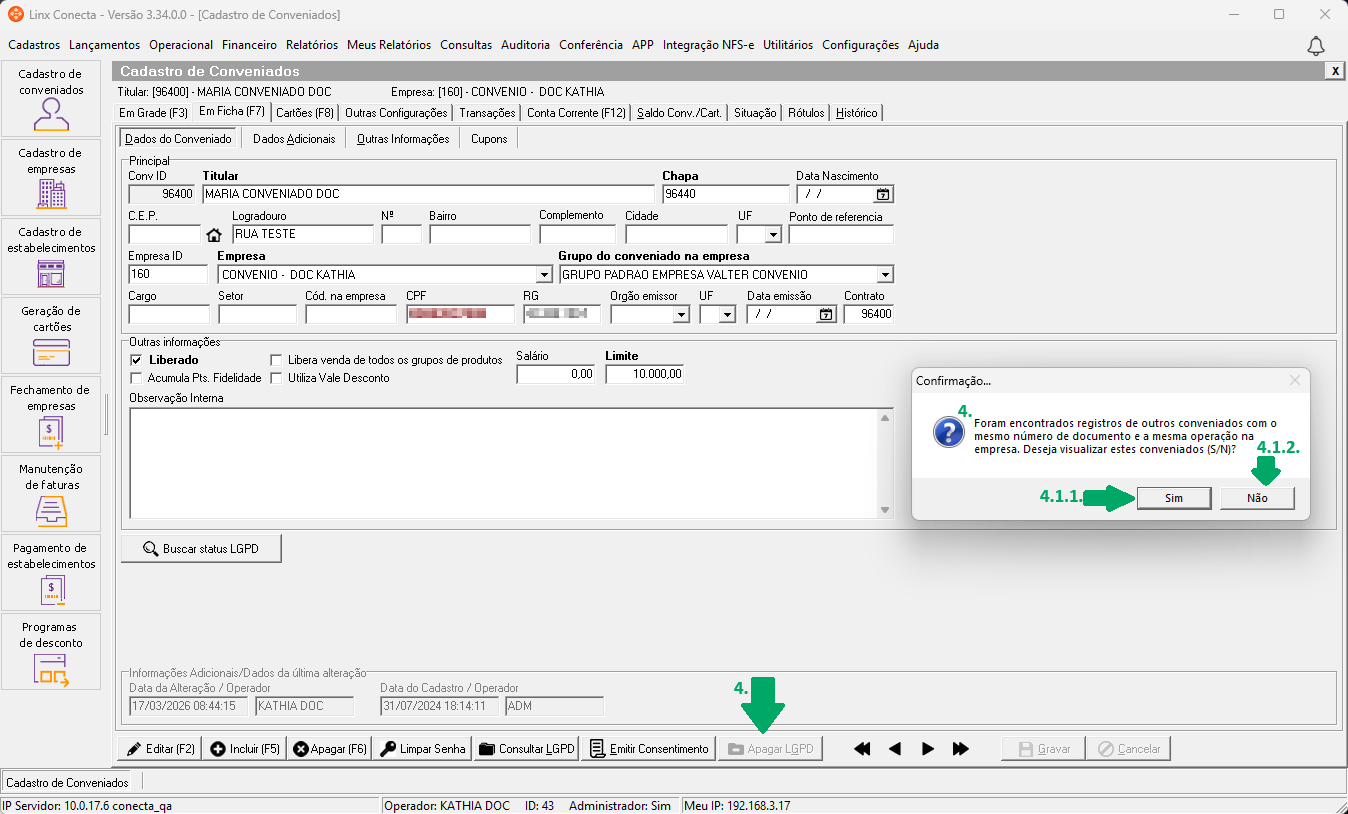Screen dimensions: 1348x814
Task: Open Geração de cartões sidebar icon
Action: coord(51,335)
